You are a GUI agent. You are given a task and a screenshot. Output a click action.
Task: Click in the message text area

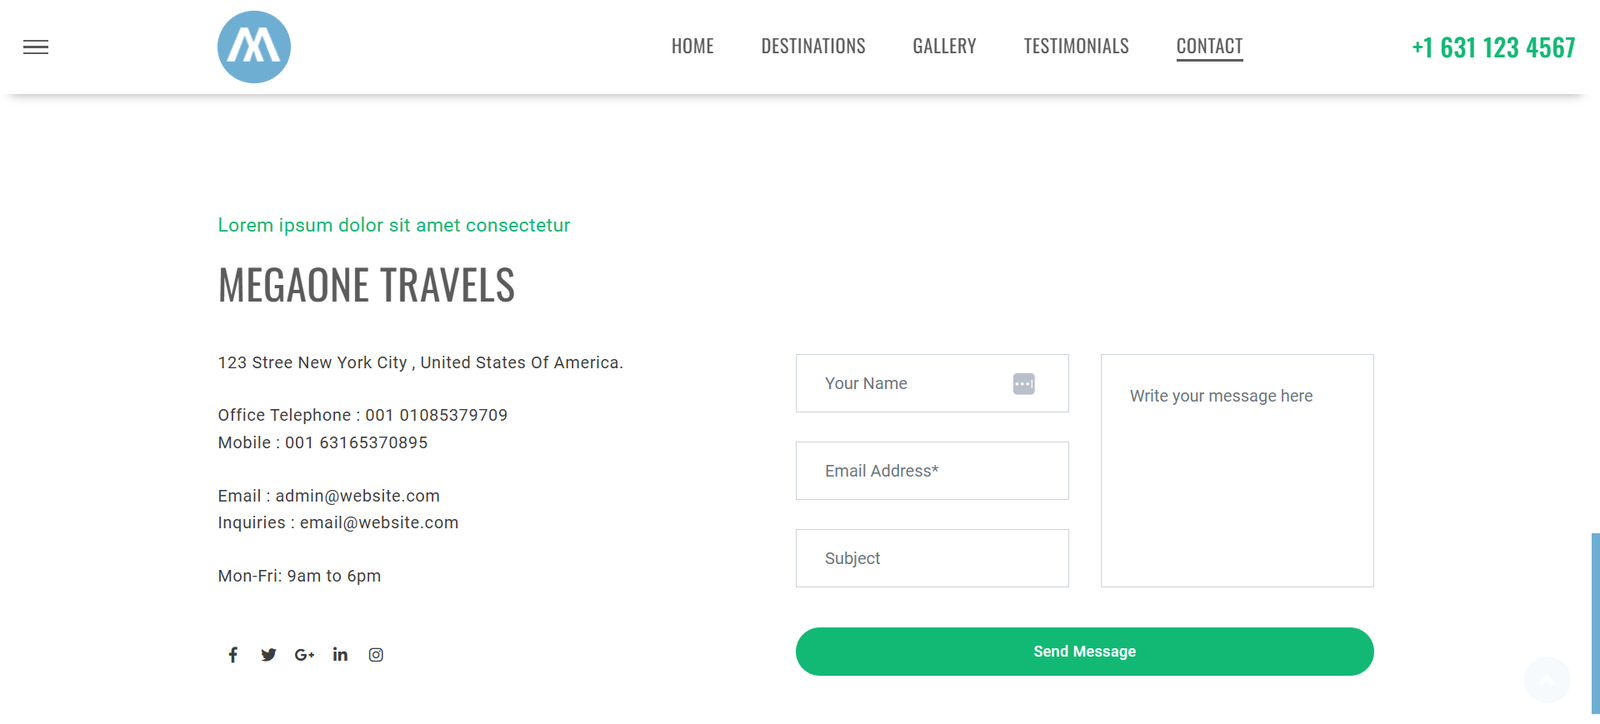point(1237,471)
